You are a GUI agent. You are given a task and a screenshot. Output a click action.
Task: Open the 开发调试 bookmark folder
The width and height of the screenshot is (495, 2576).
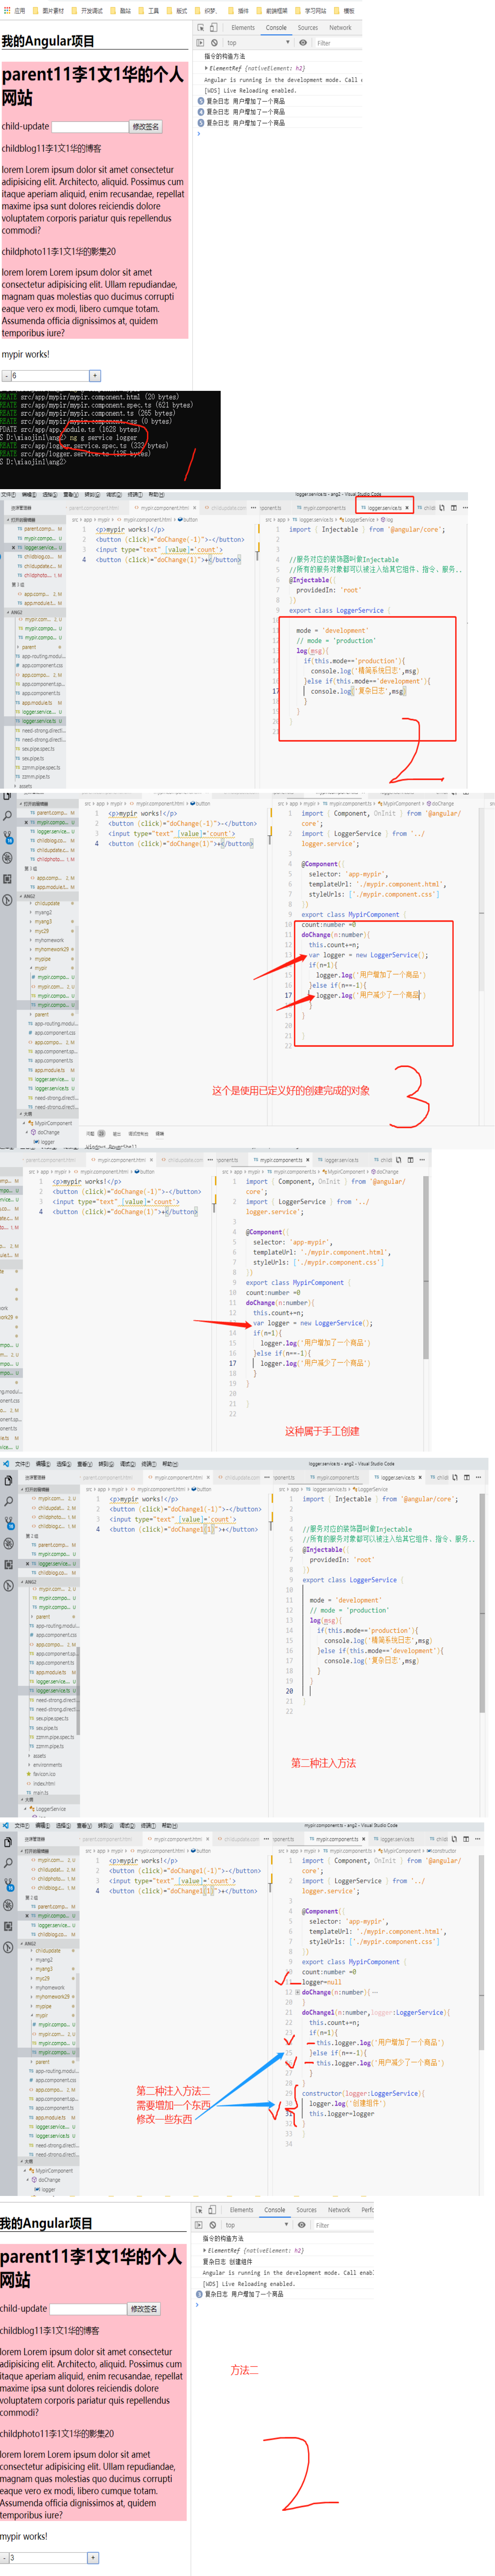[88, 11]
